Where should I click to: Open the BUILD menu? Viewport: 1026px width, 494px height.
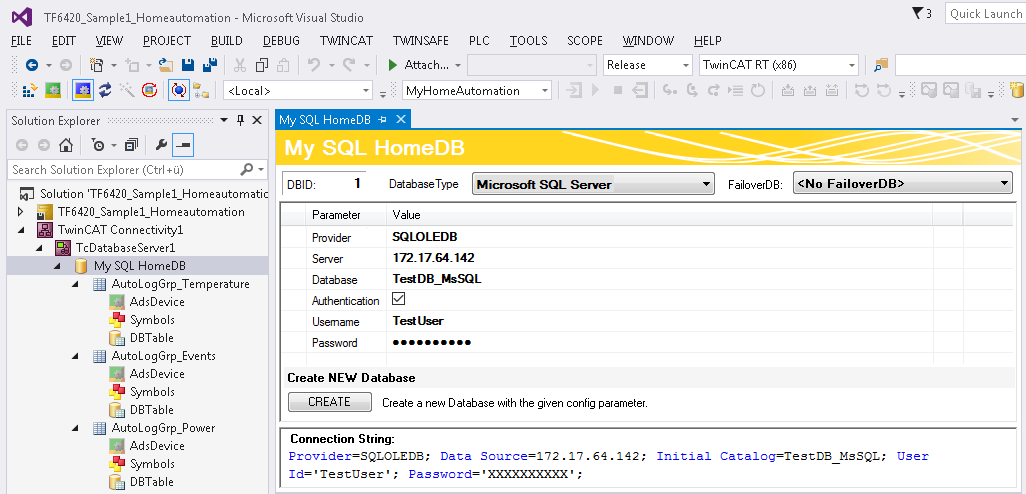click(x=227, y=41)
